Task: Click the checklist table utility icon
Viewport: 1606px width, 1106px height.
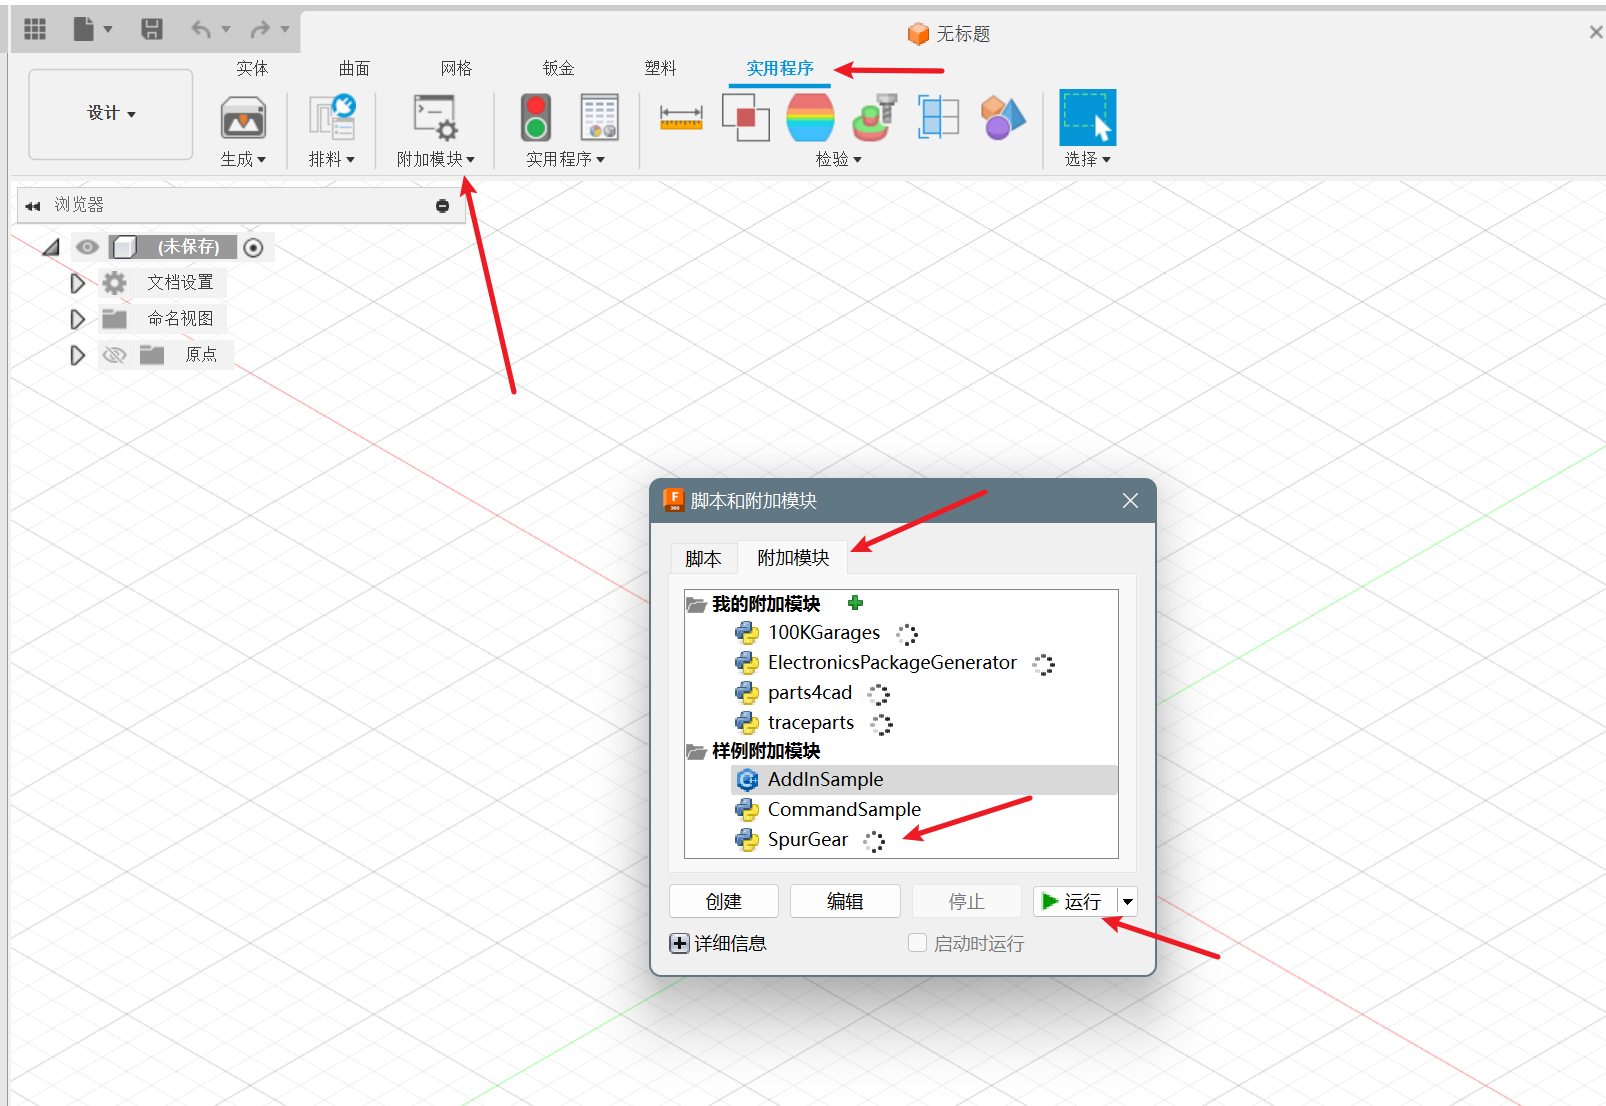Action: tap(600, 118)
